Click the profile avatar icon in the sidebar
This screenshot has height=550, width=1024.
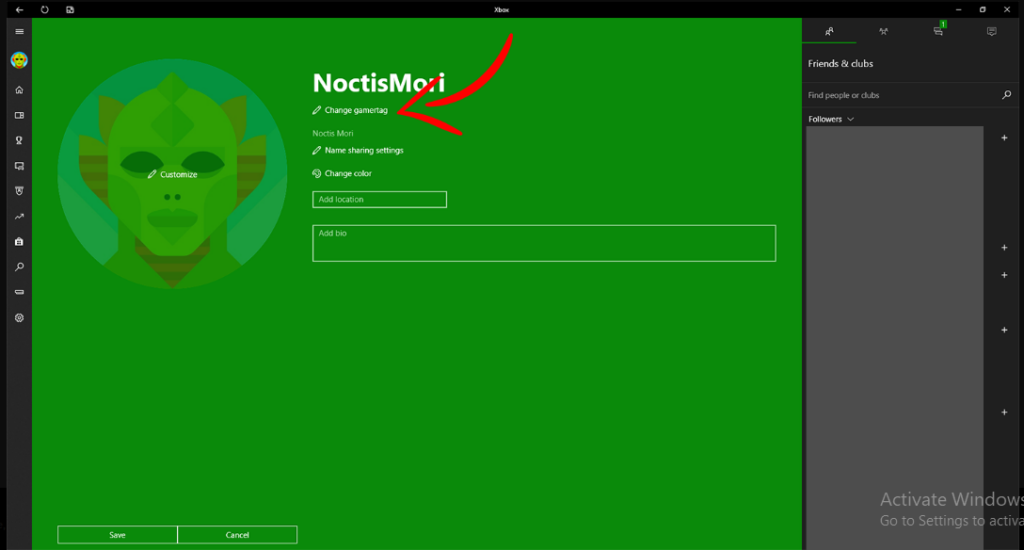(x=19, y=61)
